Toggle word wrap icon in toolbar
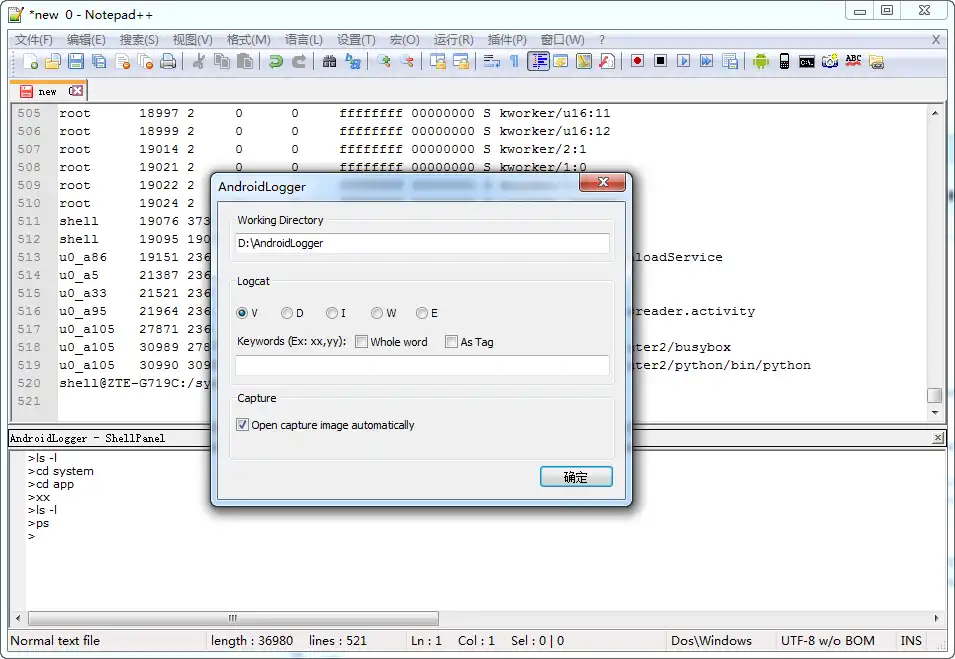The image size is (955, 659). point(492,62)
